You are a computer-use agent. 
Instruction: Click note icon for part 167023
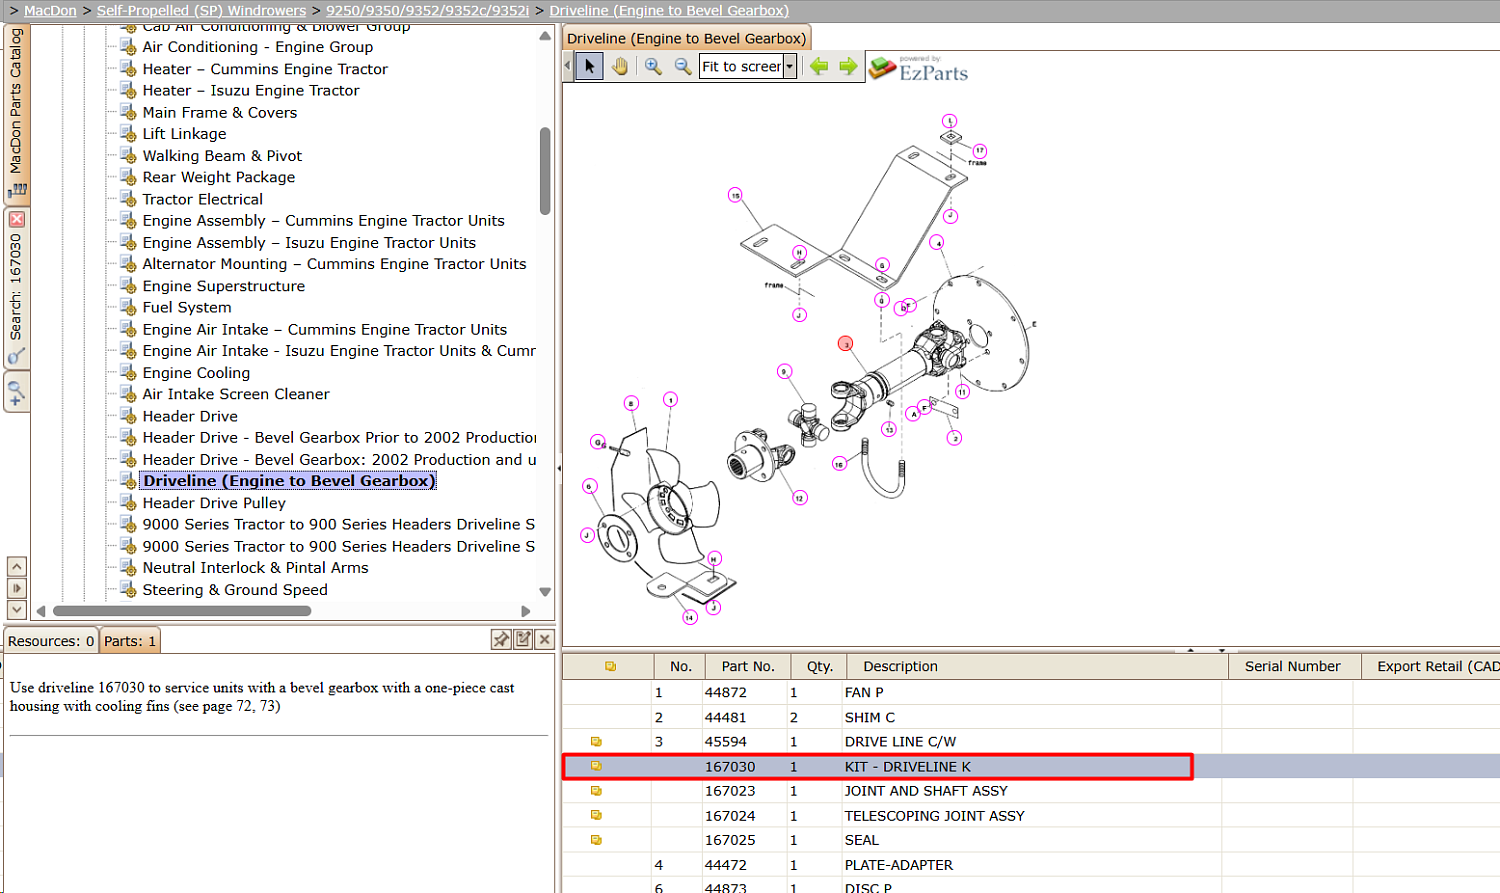(596, 791)
